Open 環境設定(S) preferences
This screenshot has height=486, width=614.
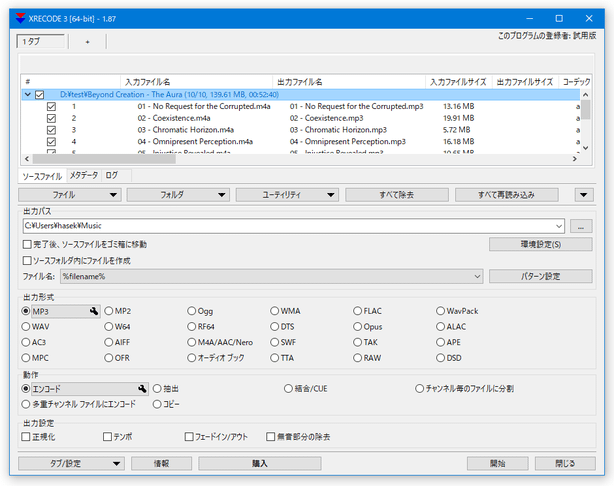(x=540, y=244)
